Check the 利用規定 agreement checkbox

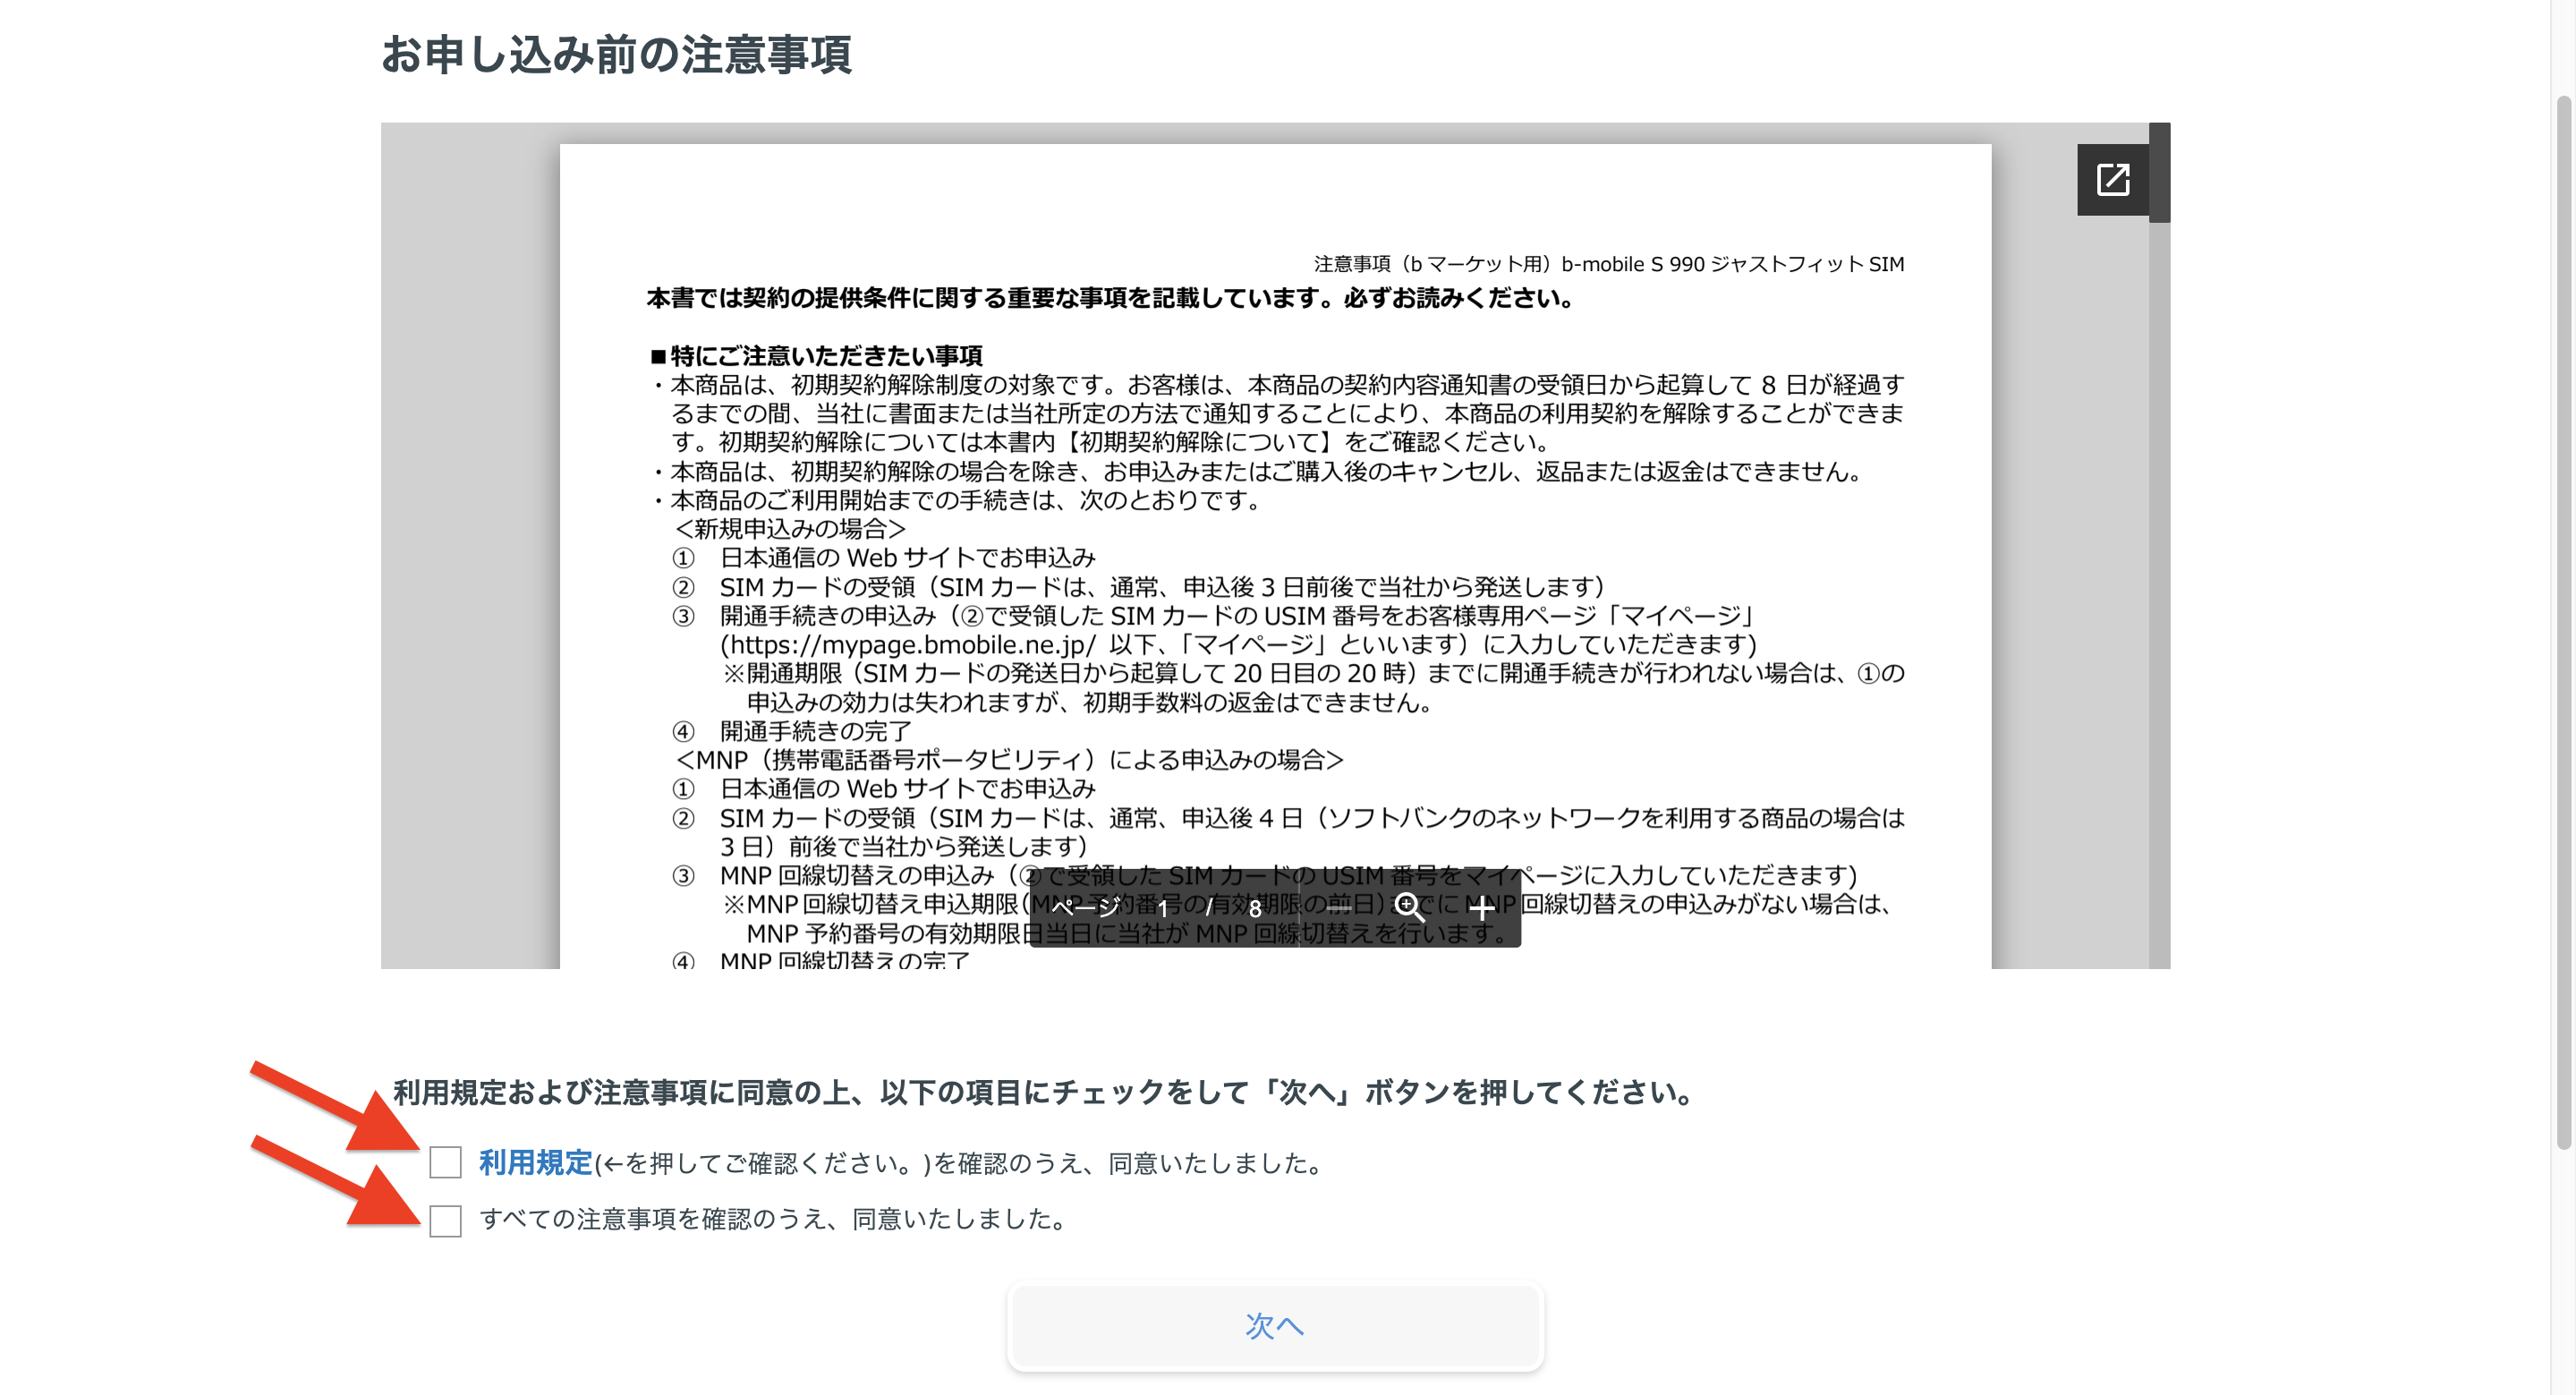tap(445, 1162)
